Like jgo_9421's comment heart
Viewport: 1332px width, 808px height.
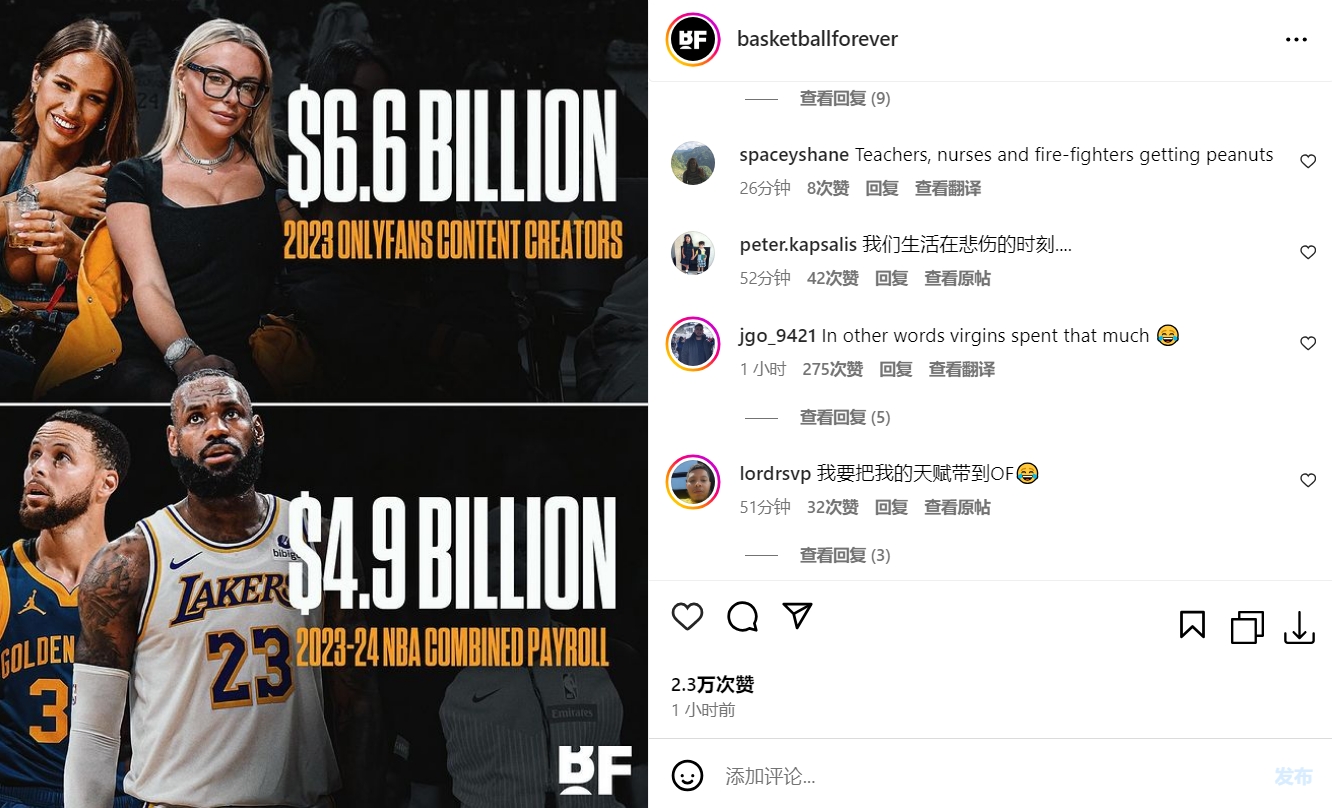(x=1308, y=343)
